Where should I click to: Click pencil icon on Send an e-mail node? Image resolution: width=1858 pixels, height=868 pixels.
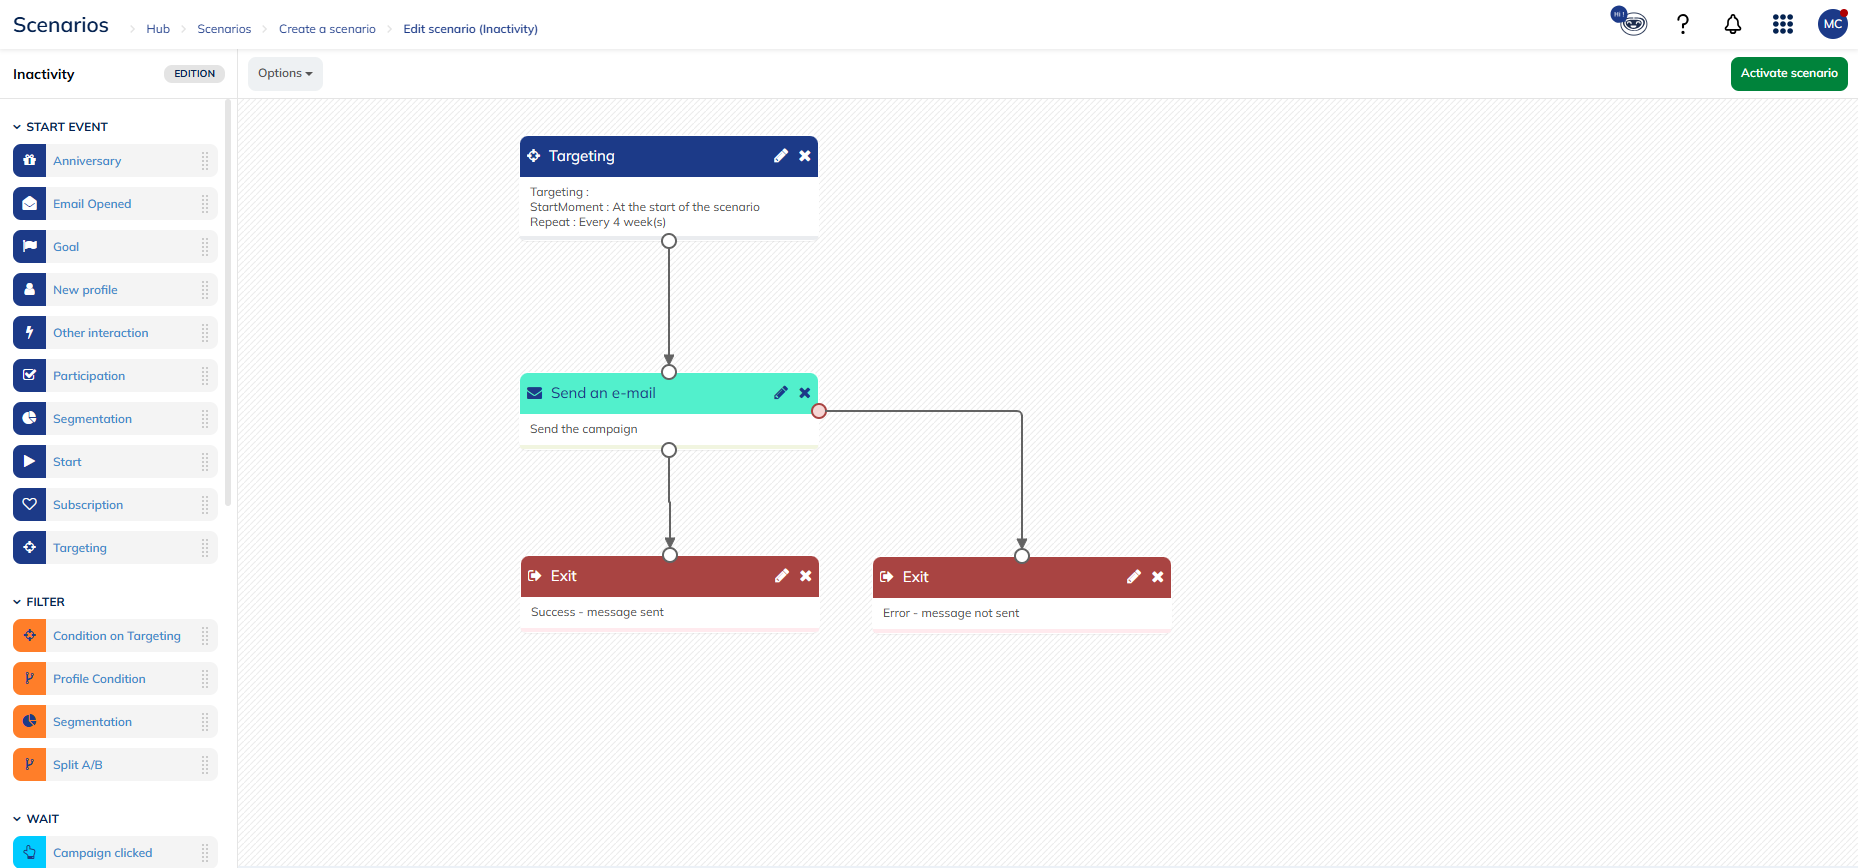click(x=780, y=393)
